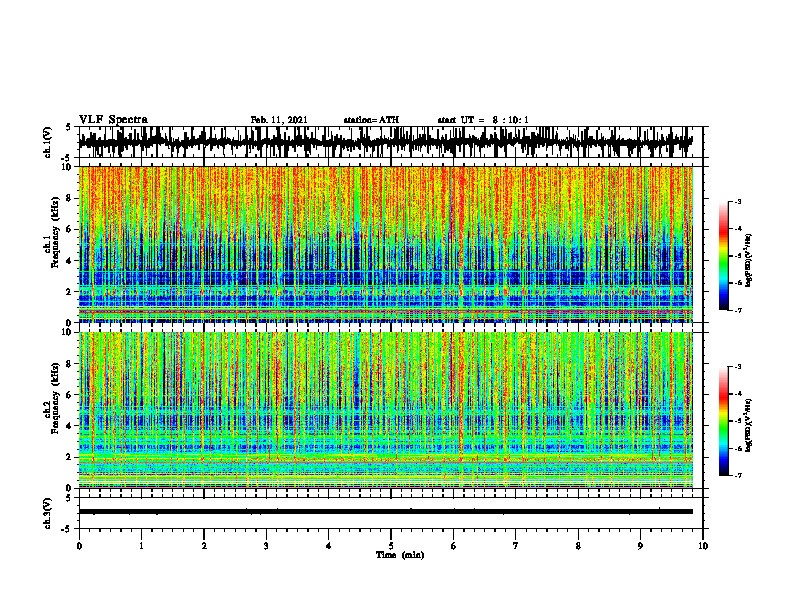The height and width of the screenshot is (612, 792).
Task: Click the "station=ATH" label
Action: [371, 120]
